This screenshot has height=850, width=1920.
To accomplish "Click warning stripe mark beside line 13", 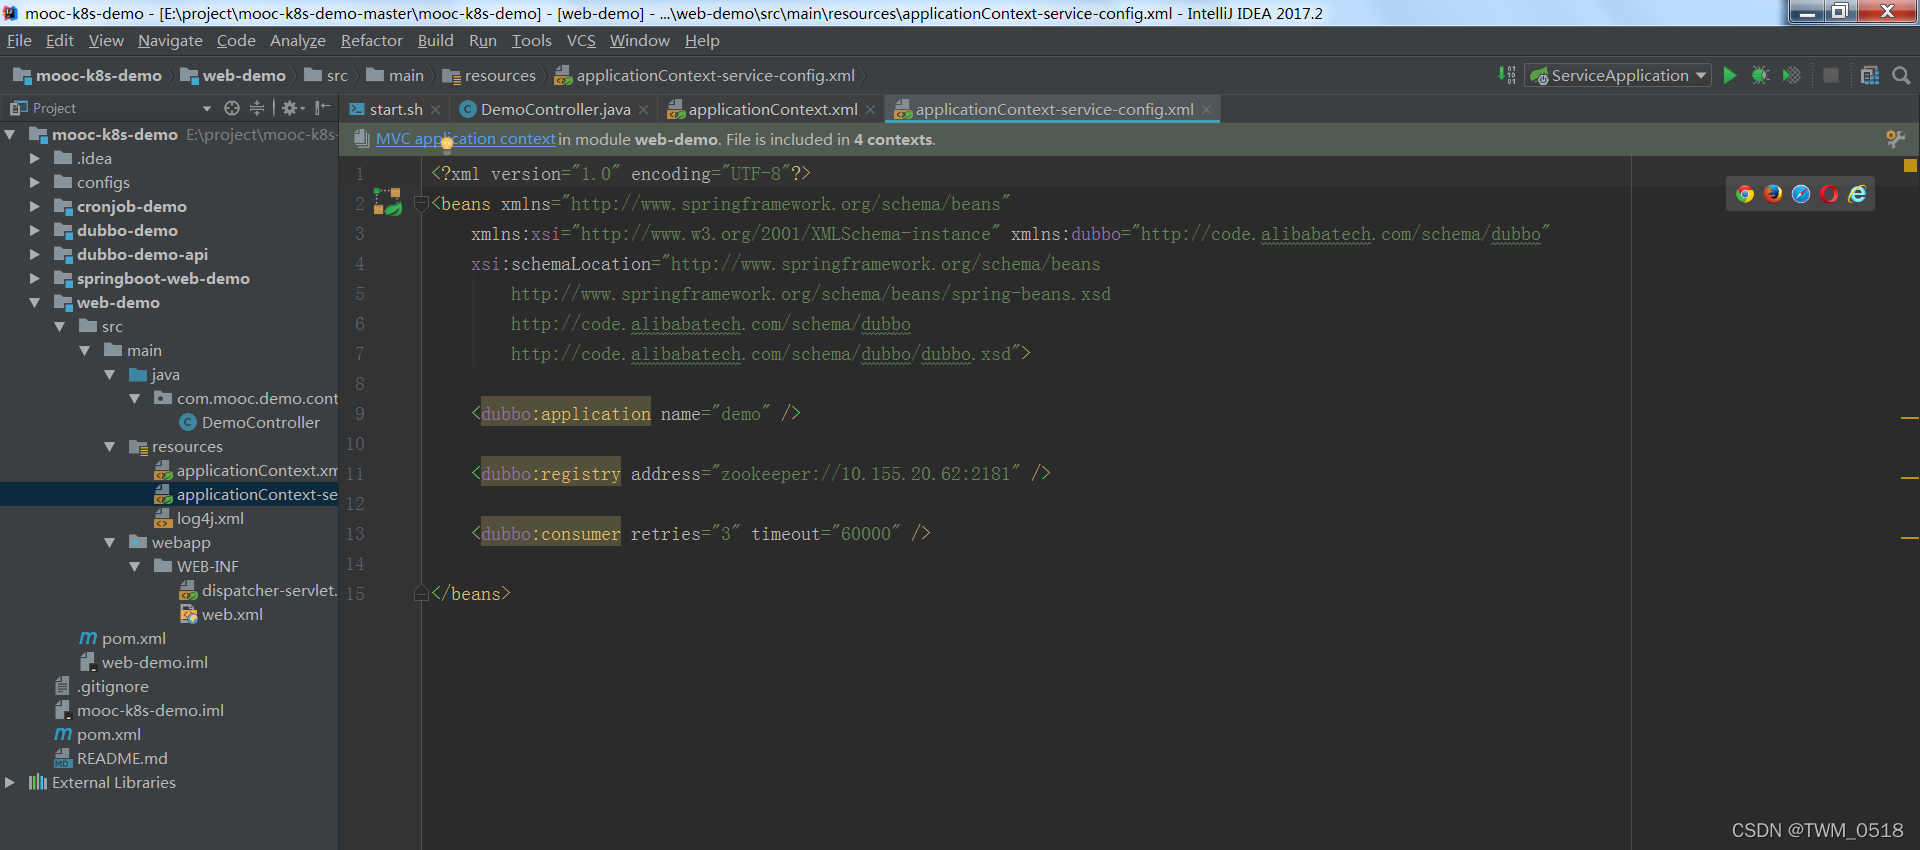I will pyautogui.click(x=1910, y=538).
